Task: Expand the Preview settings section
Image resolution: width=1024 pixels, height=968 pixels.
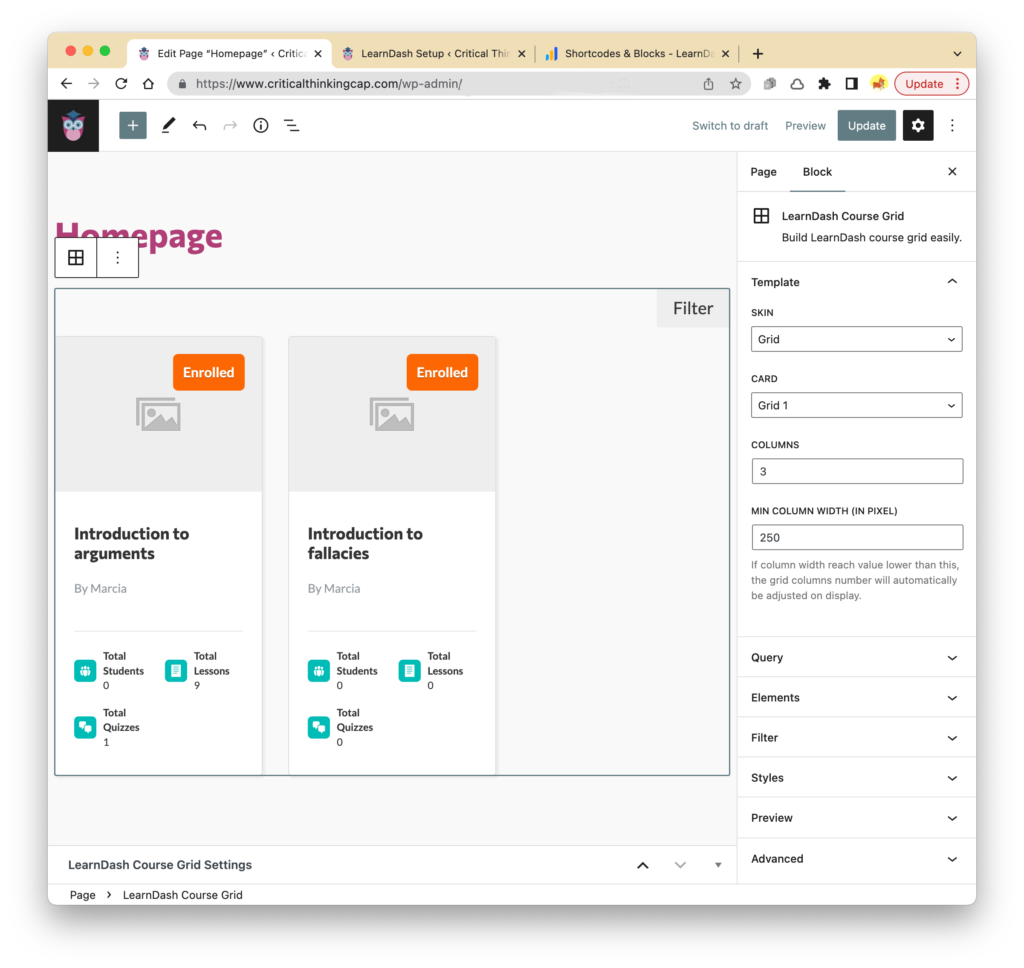Action: click(x=856, y=818)
